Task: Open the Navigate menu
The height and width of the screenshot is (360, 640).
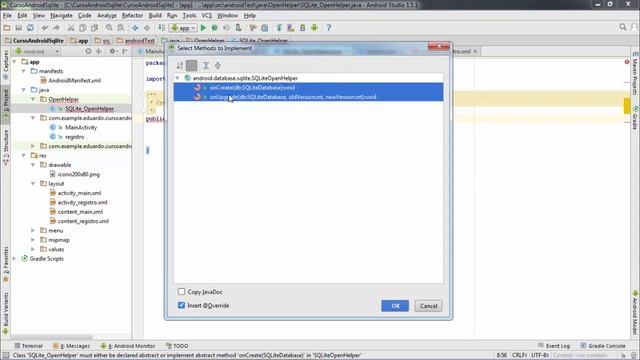Action: coord(61,16)
